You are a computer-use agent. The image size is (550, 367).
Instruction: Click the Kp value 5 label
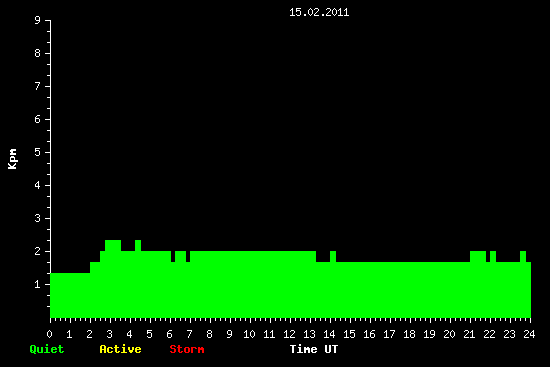[38, 152]
